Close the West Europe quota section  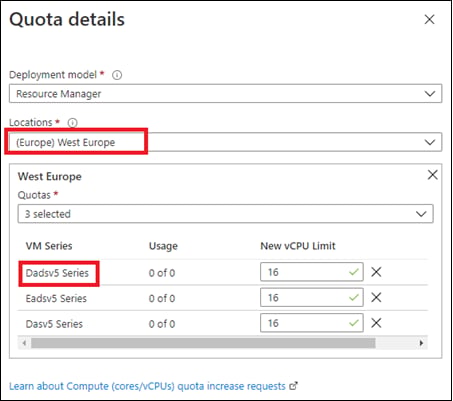click(432, 174)
